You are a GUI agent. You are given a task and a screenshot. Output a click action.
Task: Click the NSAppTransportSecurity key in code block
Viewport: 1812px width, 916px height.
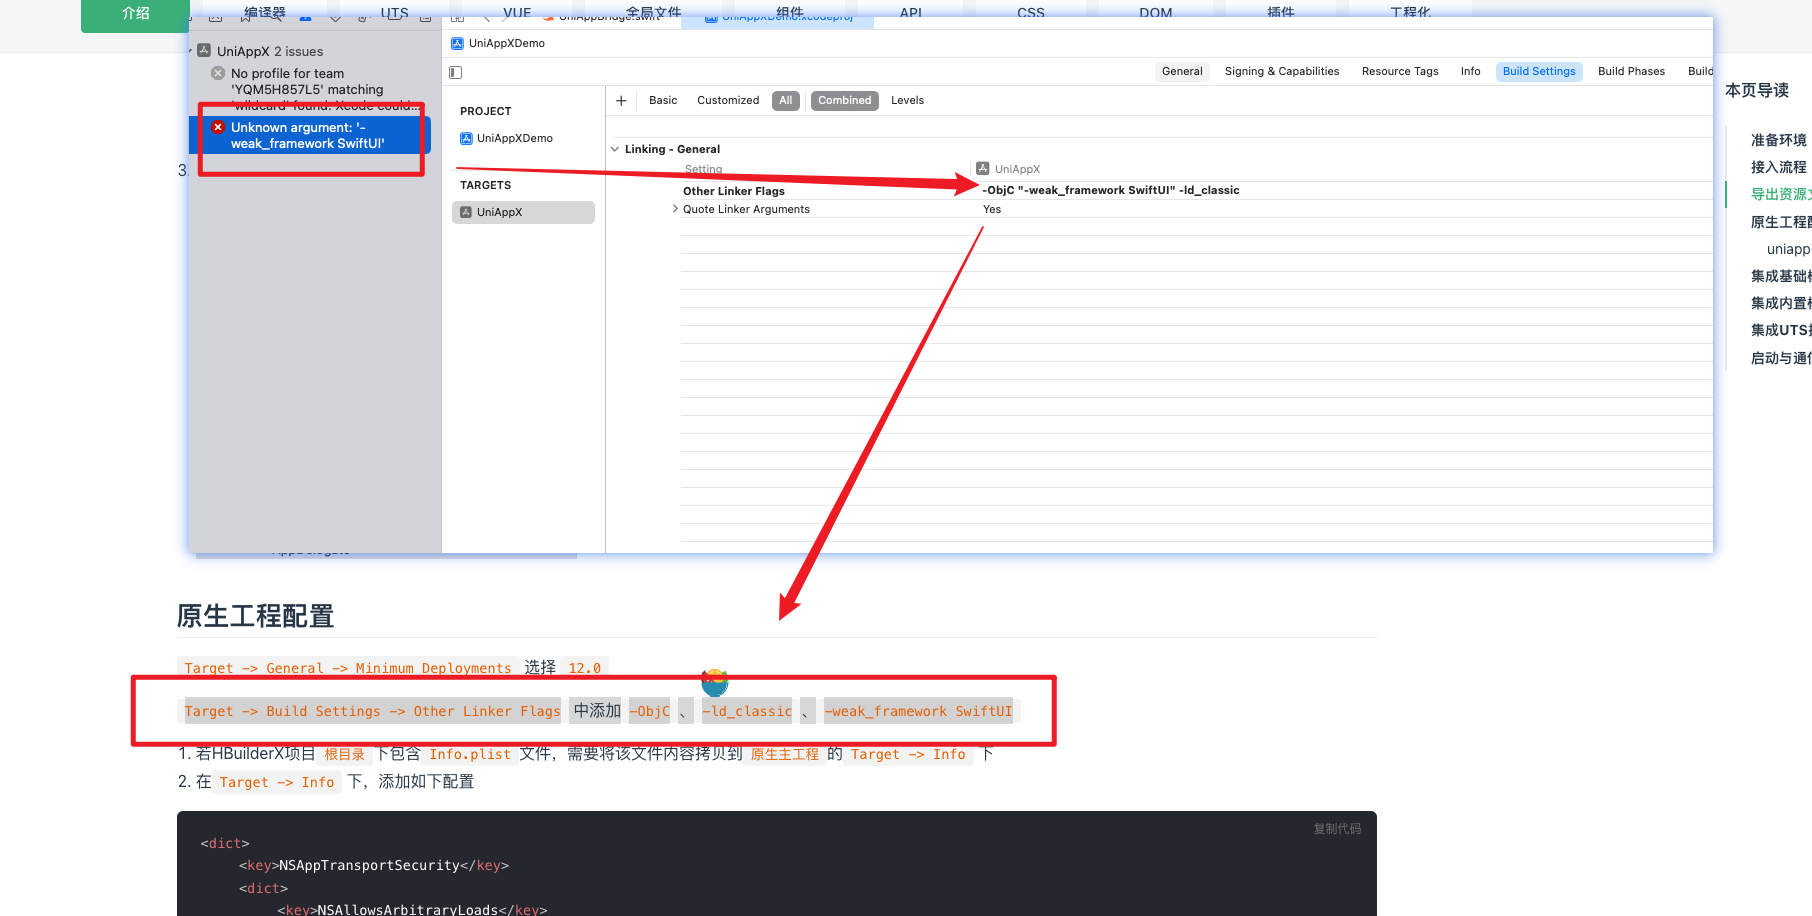(x=369, y=865)
